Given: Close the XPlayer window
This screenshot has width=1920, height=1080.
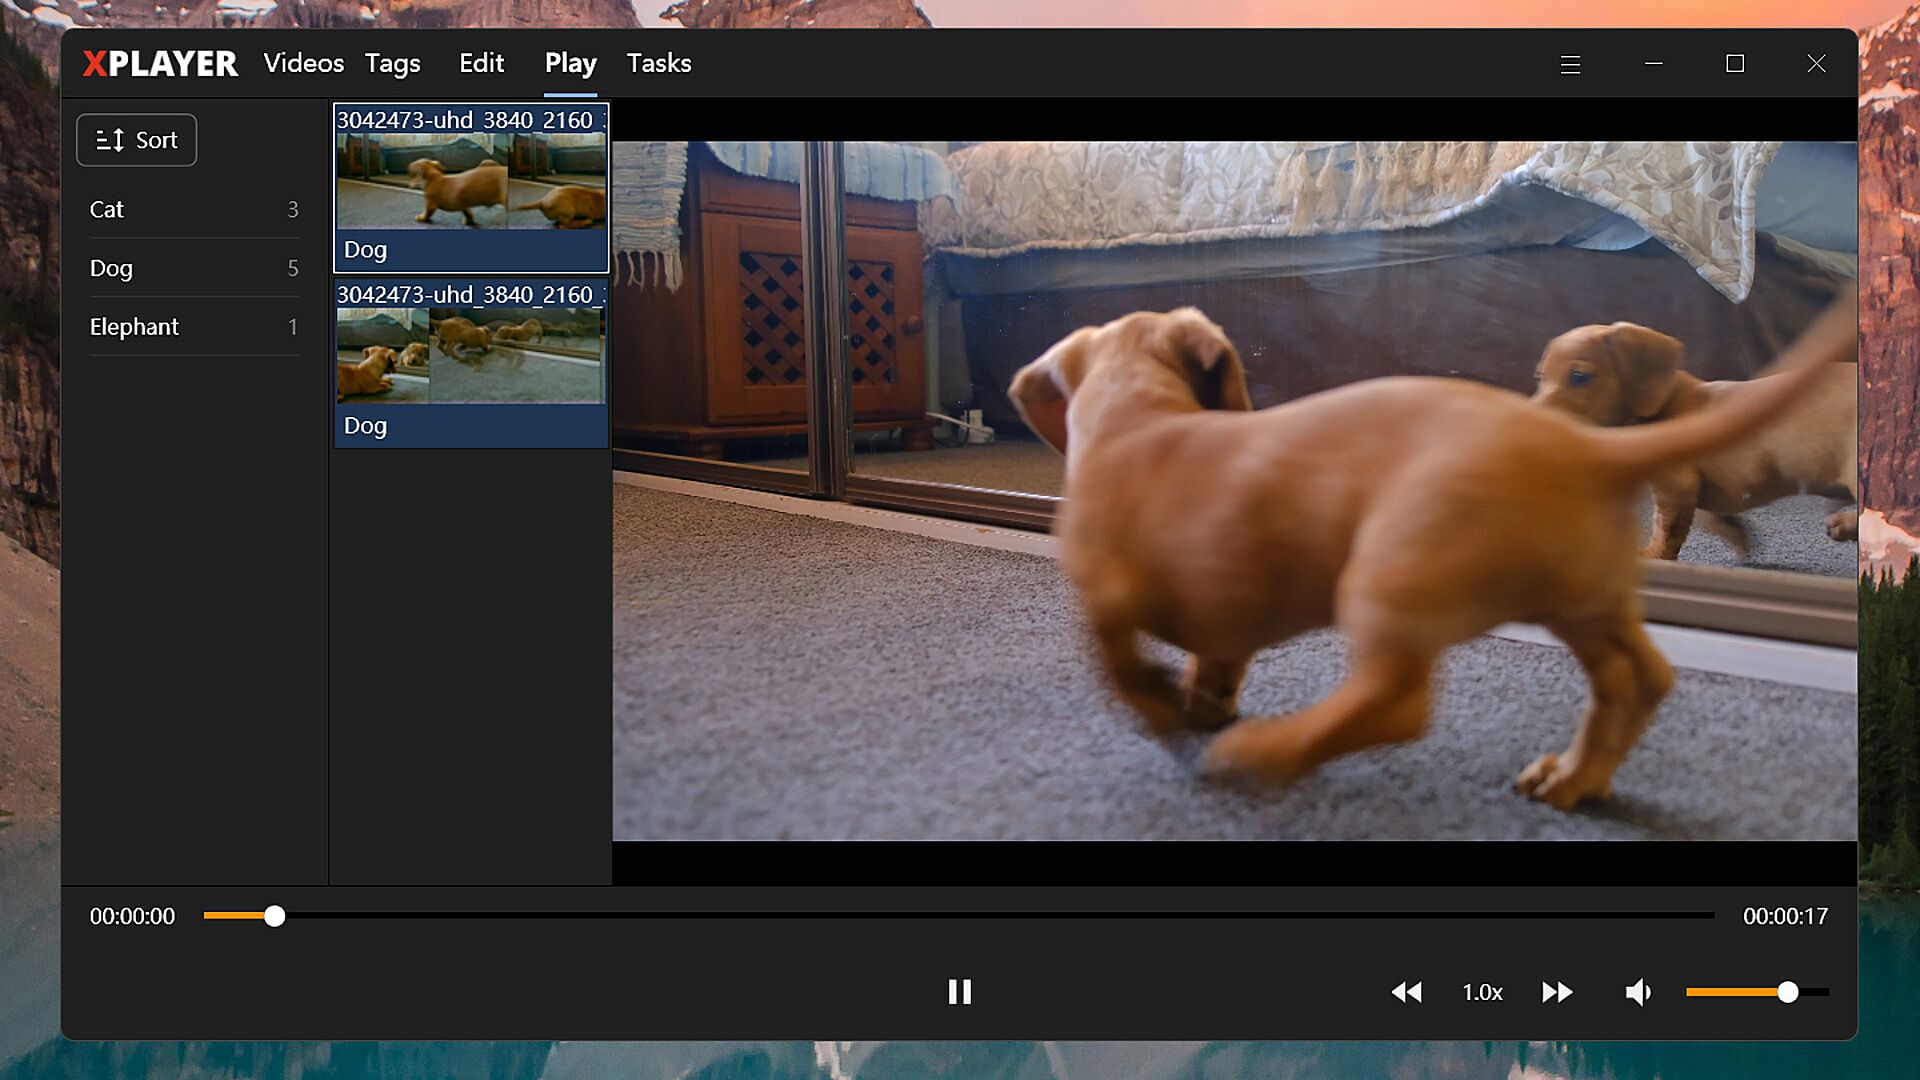Looking at the screenshot, I should [1816, 64].
